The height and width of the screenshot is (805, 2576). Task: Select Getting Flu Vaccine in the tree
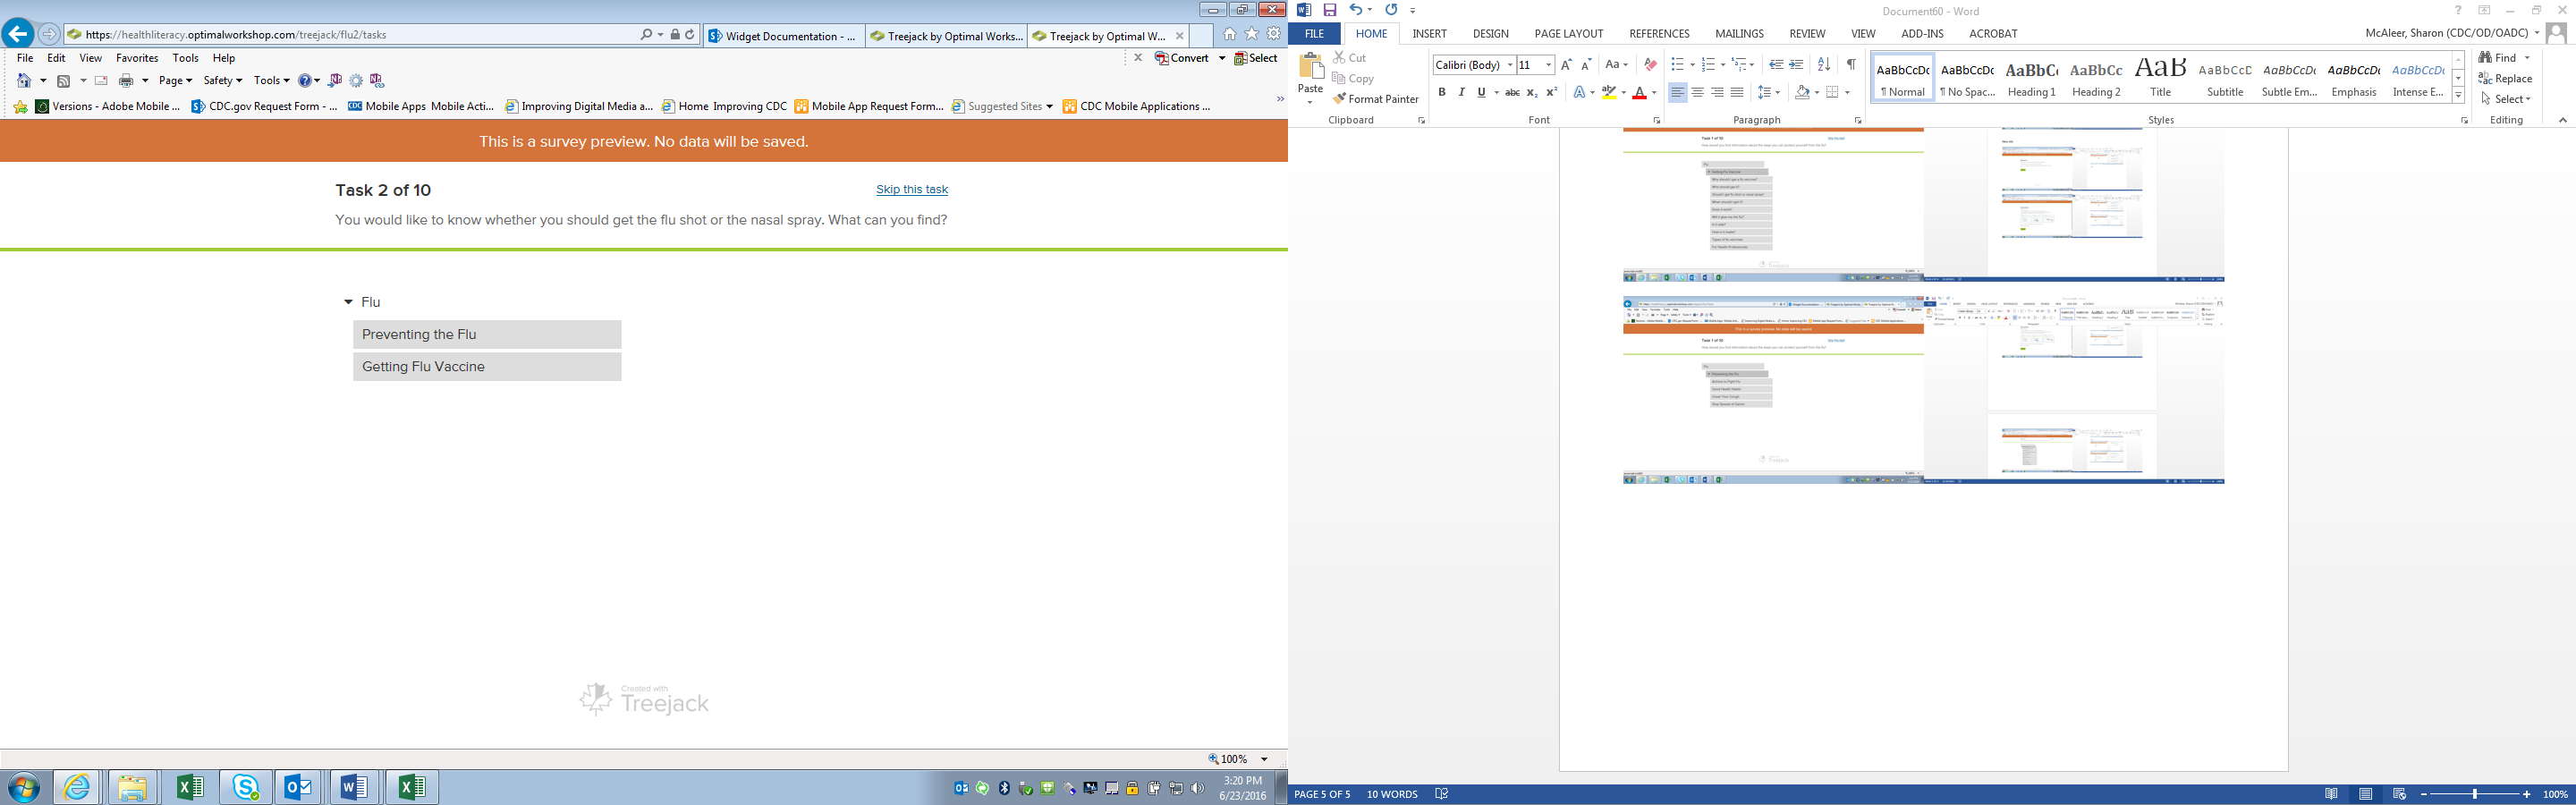tap(487, 367)
